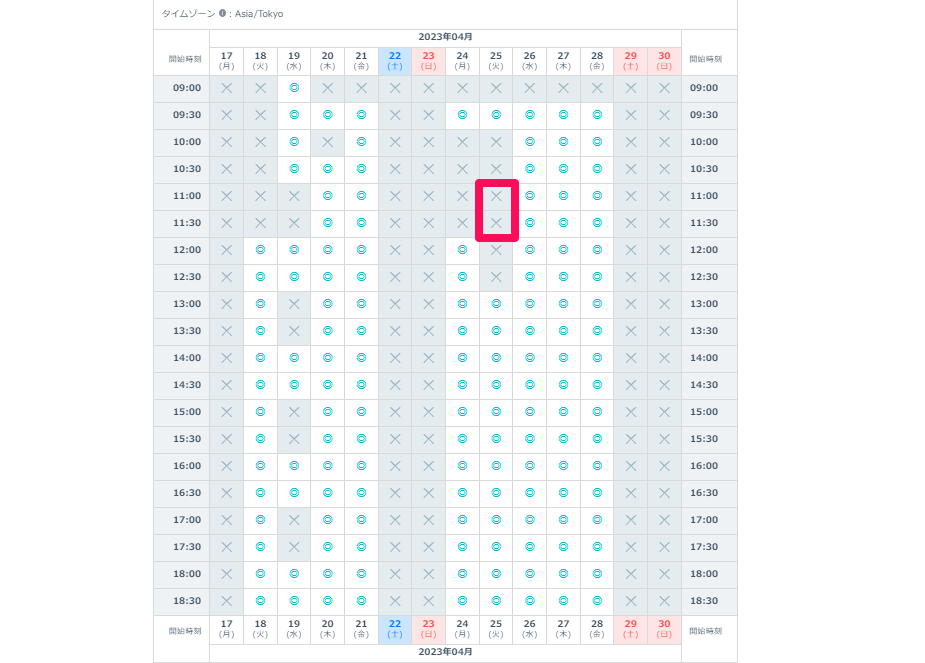The width and height of the screenshot is (925, 663).
Task: Pick the 14:30 available slot on April 21
Action: coord(362,385)
